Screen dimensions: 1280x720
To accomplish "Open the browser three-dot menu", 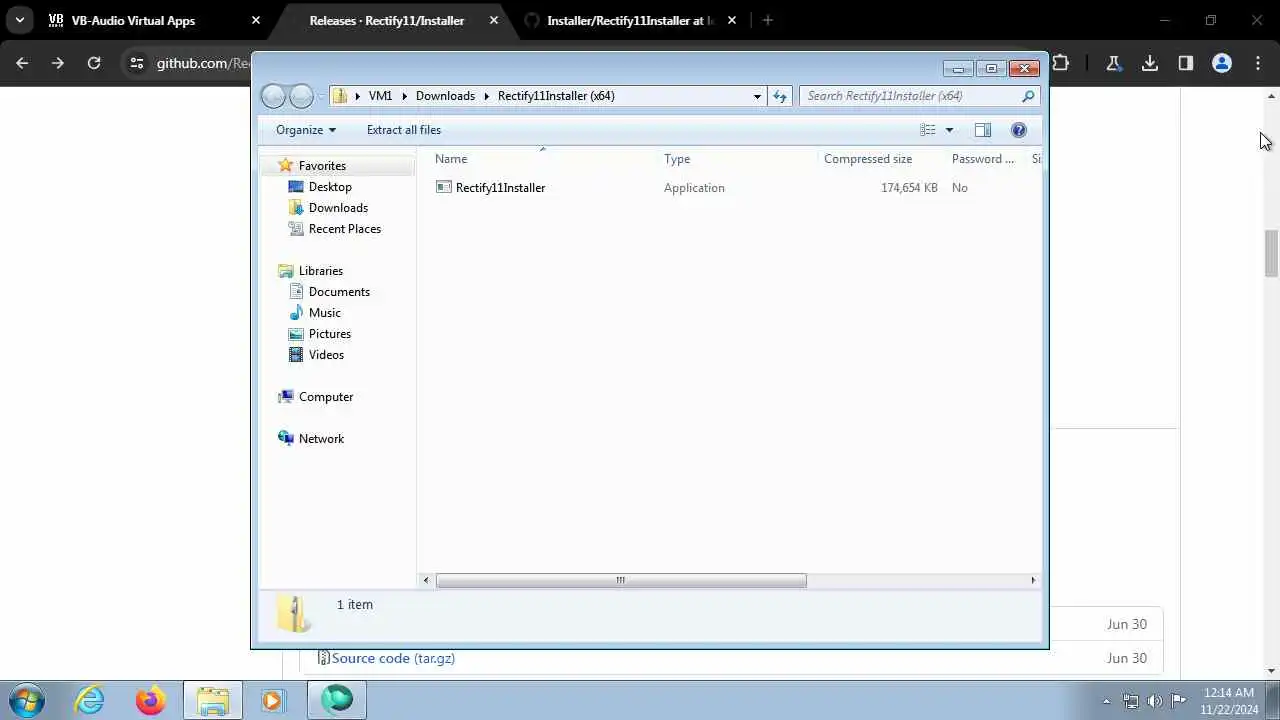I will (1258, 63).
